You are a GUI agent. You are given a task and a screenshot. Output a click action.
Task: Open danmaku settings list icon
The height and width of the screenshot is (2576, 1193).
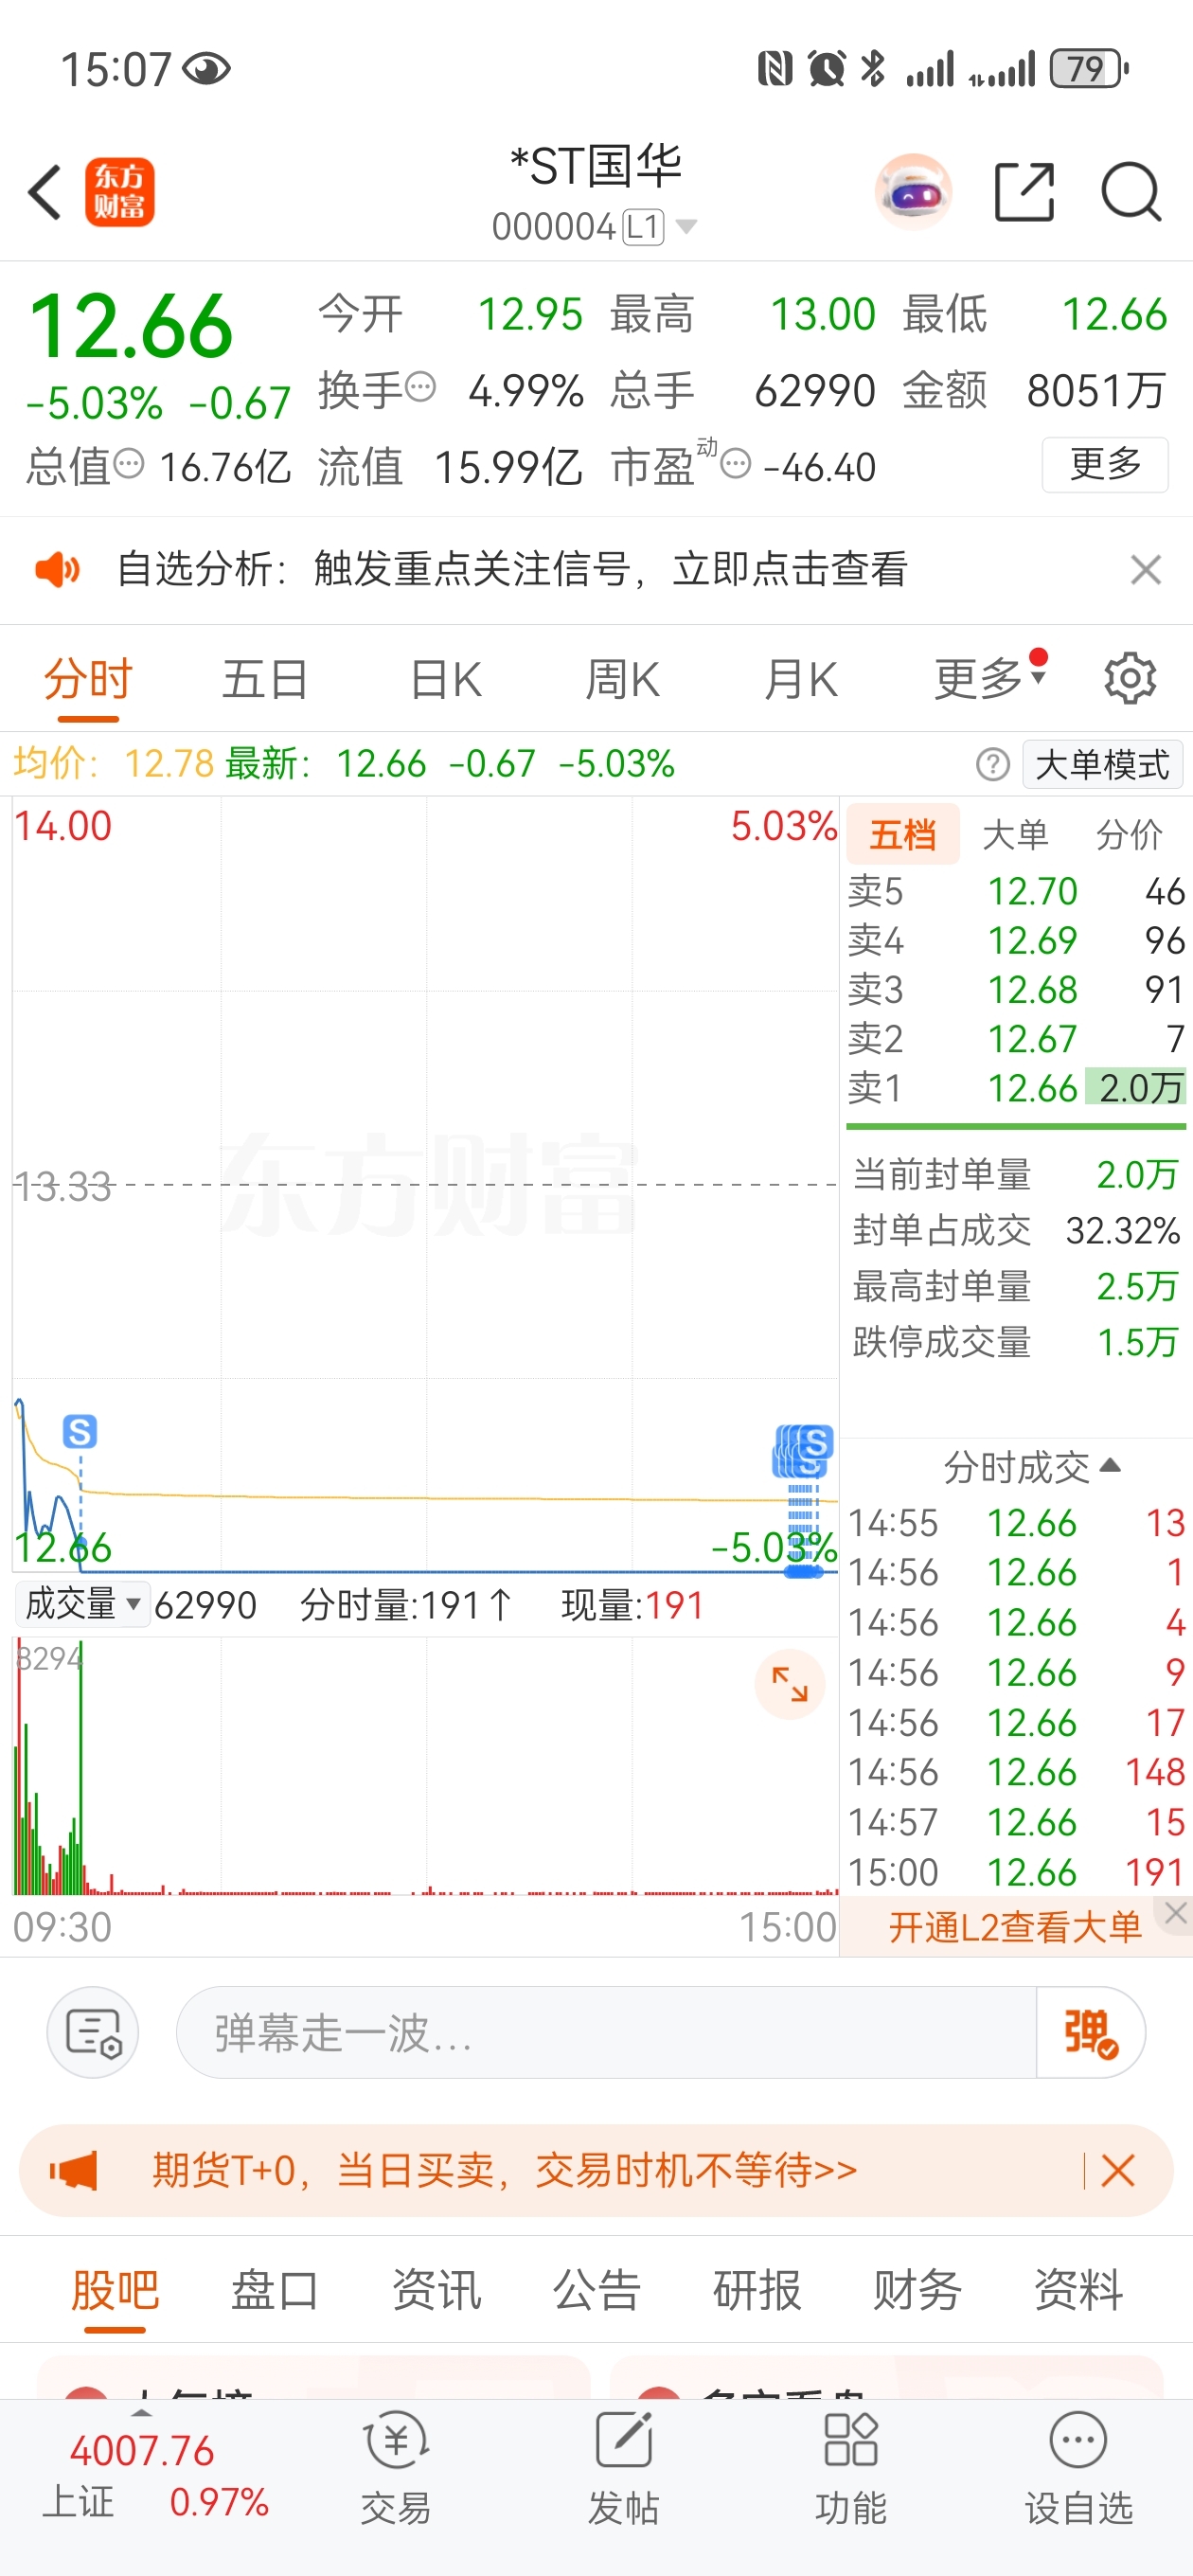pos(93,2033)
